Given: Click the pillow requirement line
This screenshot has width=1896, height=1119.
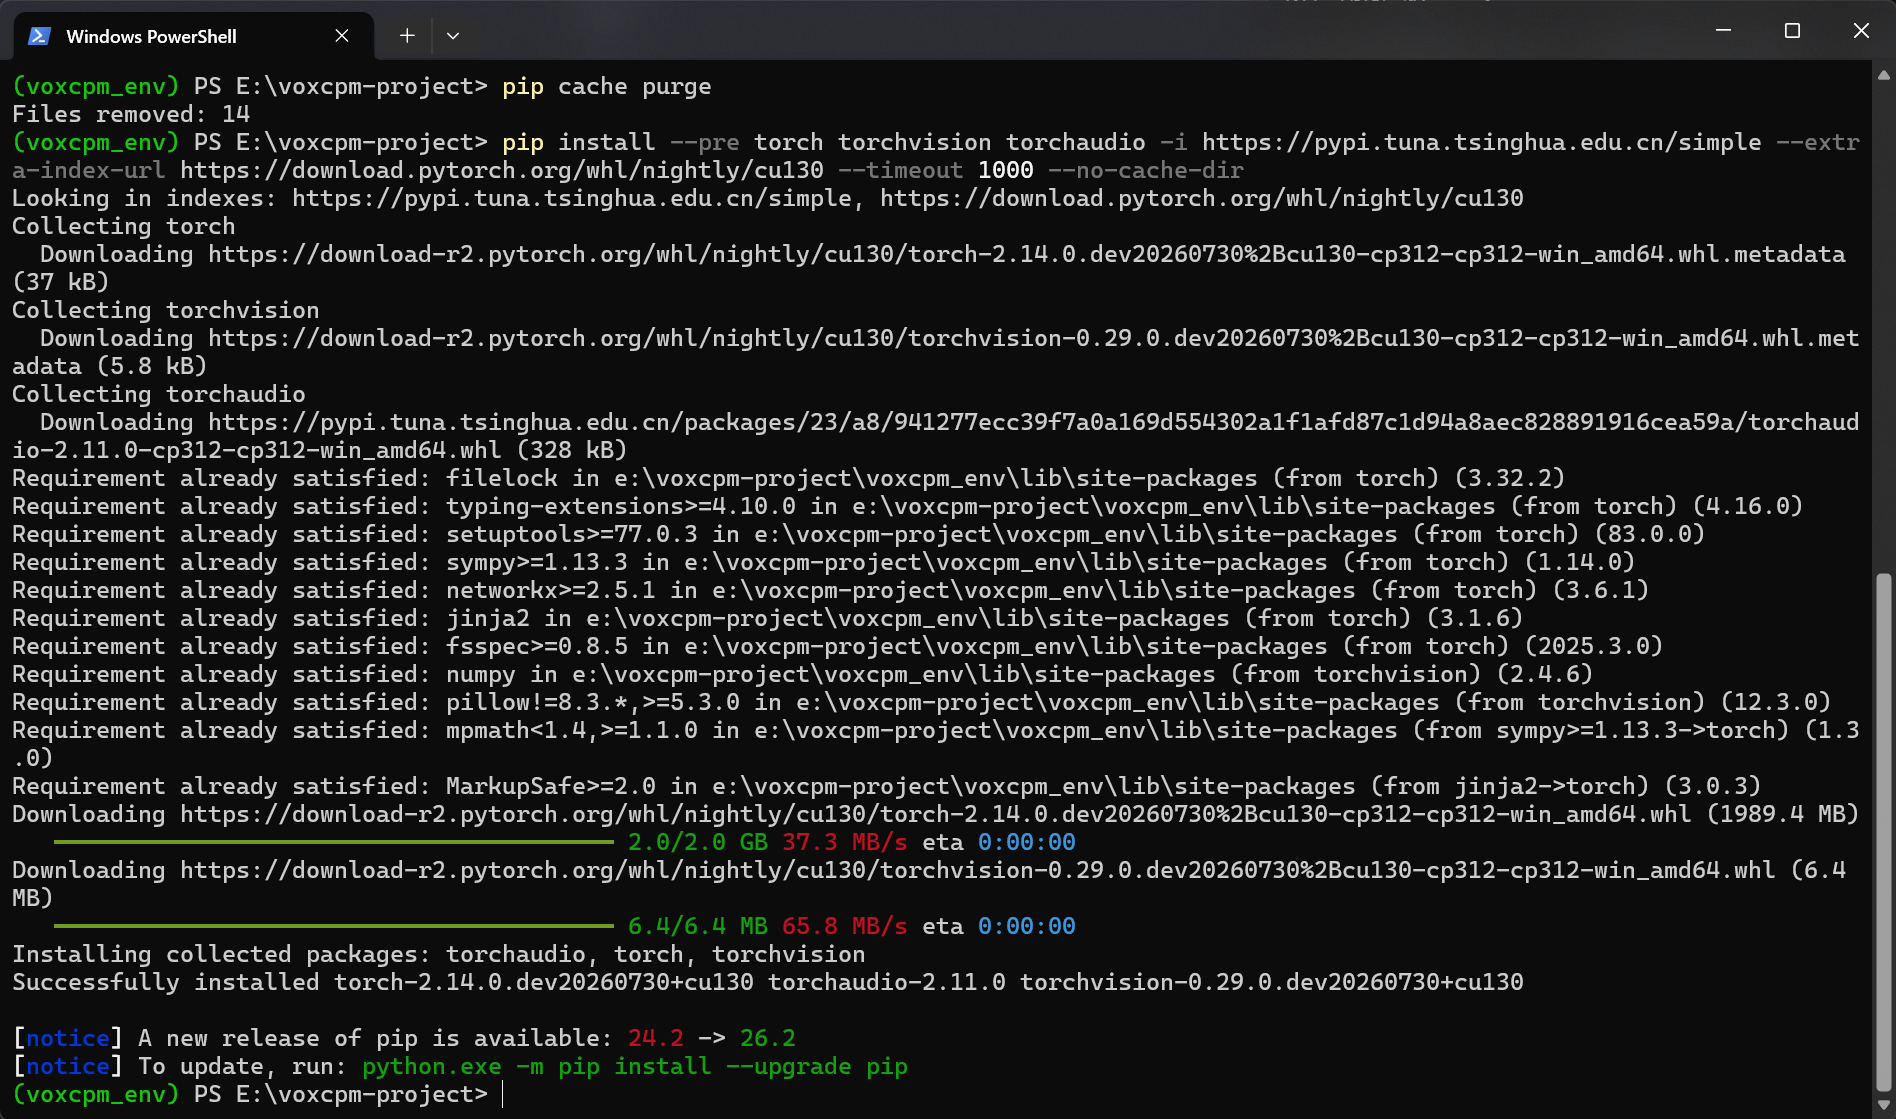Looking at the screenshot, I should (x=922, y=703).
